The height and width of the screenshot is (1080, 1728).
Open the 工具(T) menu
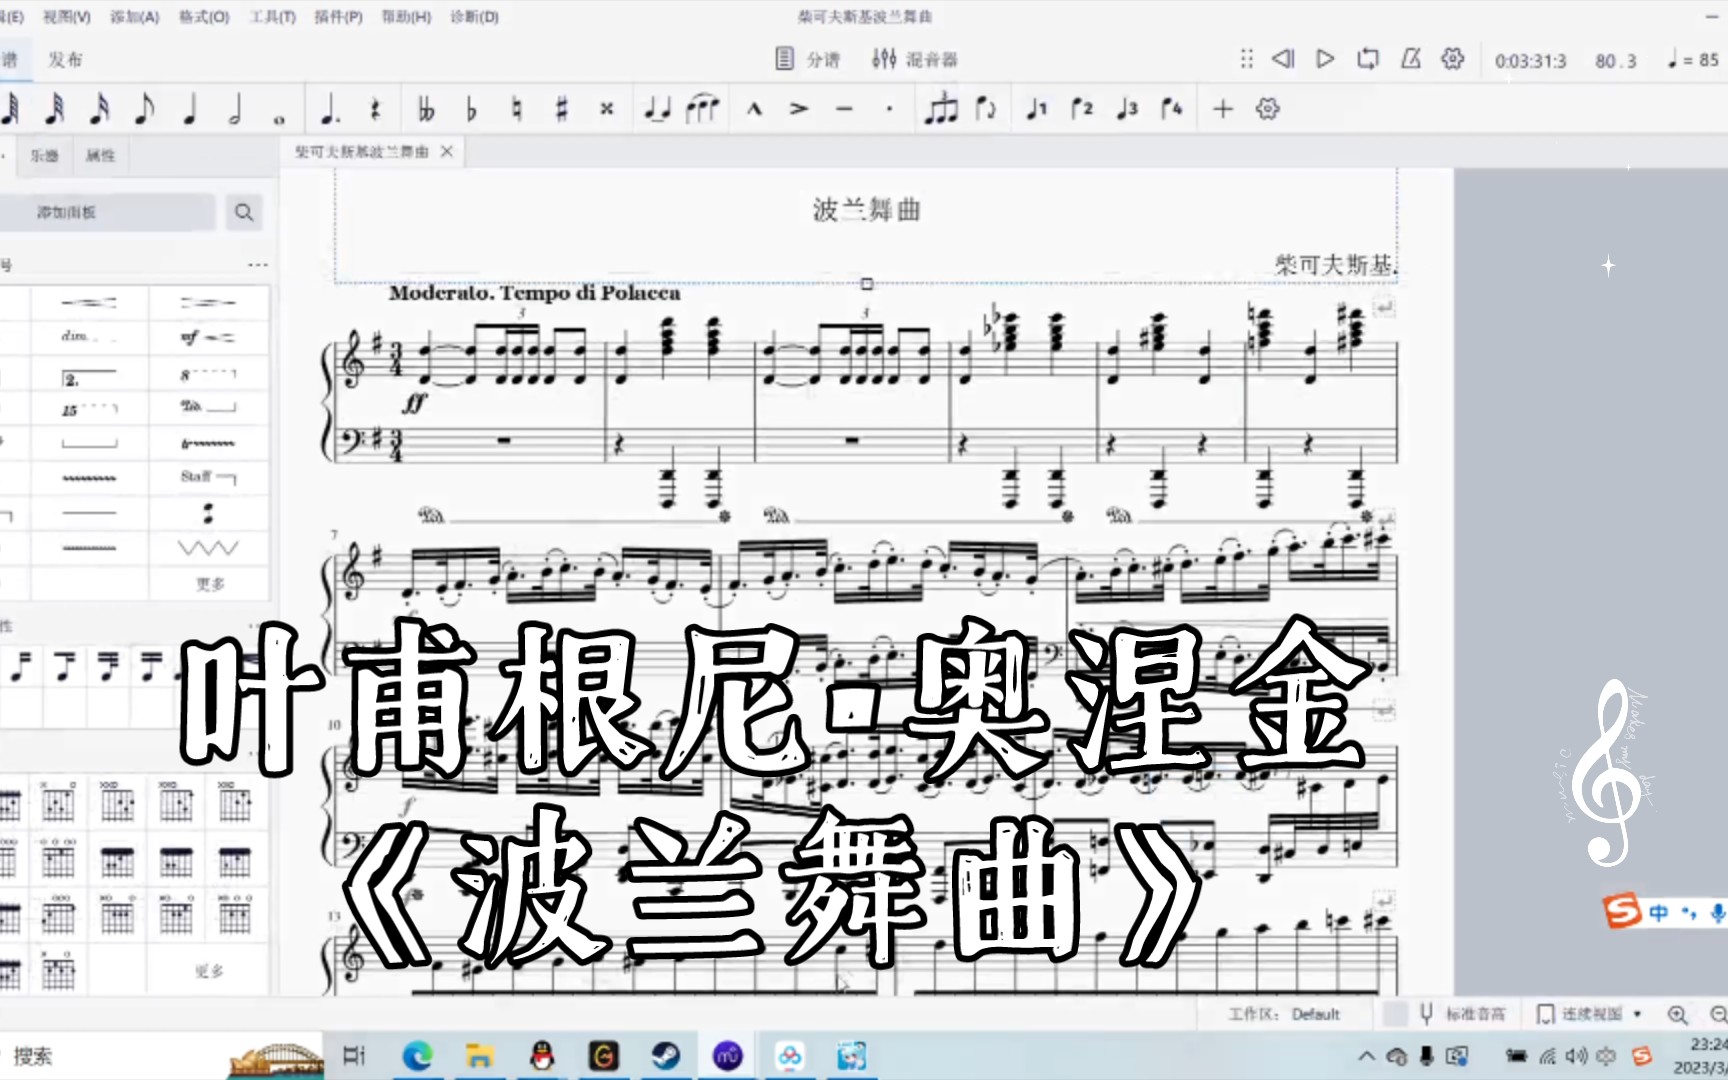[272, 17]
